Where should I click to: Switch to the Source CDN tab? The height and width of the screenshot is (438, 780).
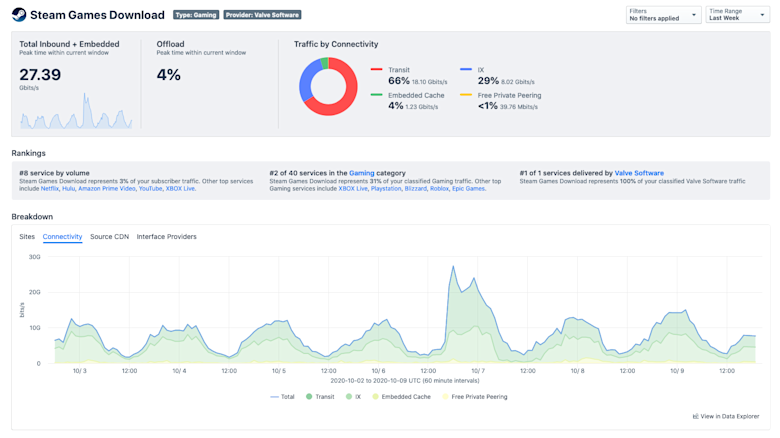[109, 236]
